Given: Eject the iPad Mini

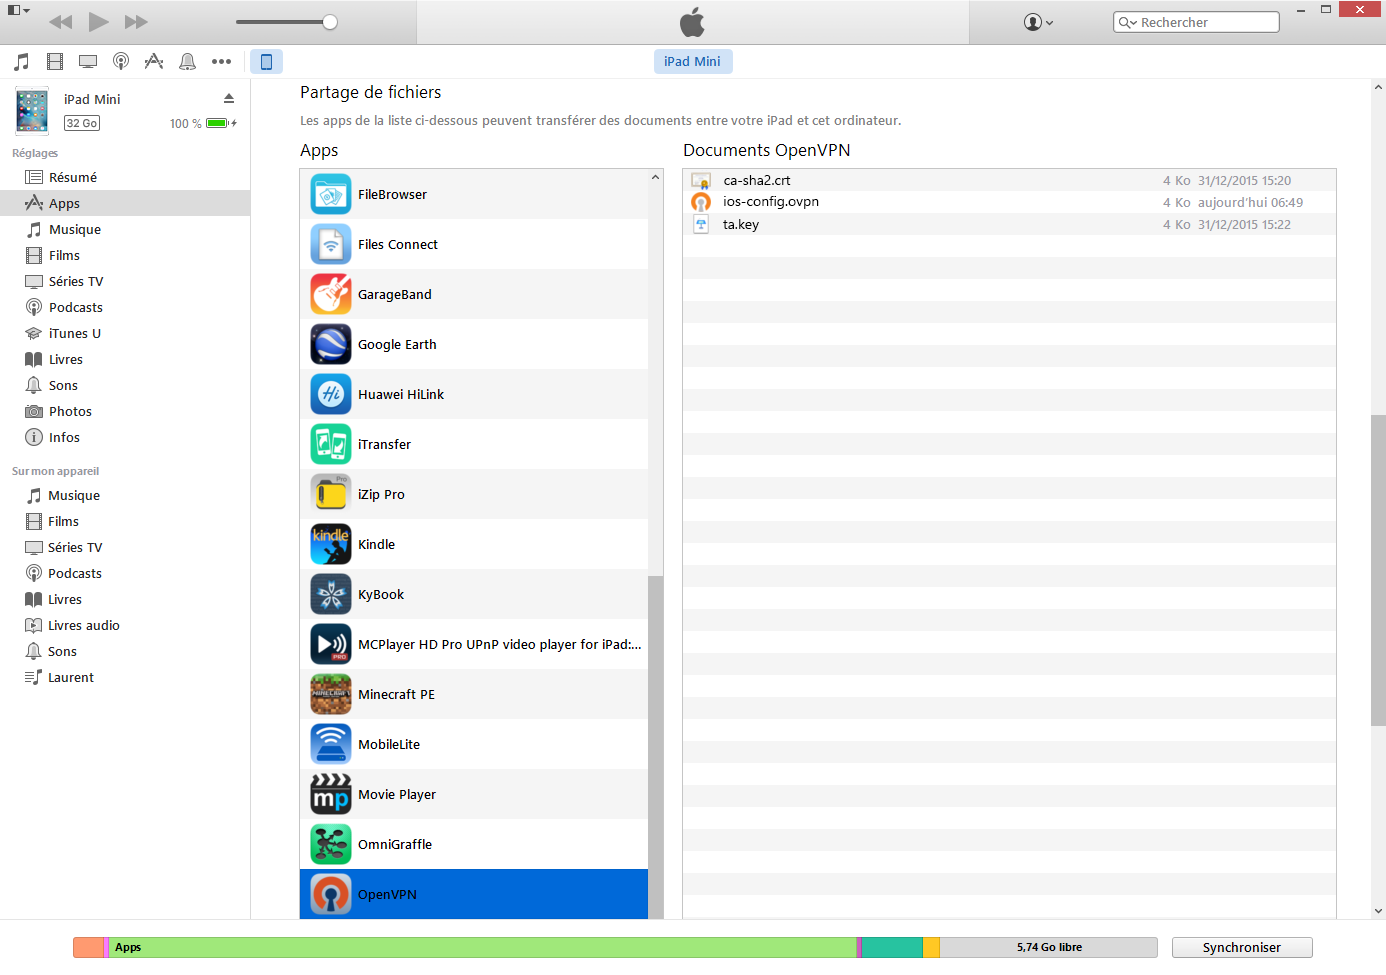Looking at the screenshot, I should 229,98.
